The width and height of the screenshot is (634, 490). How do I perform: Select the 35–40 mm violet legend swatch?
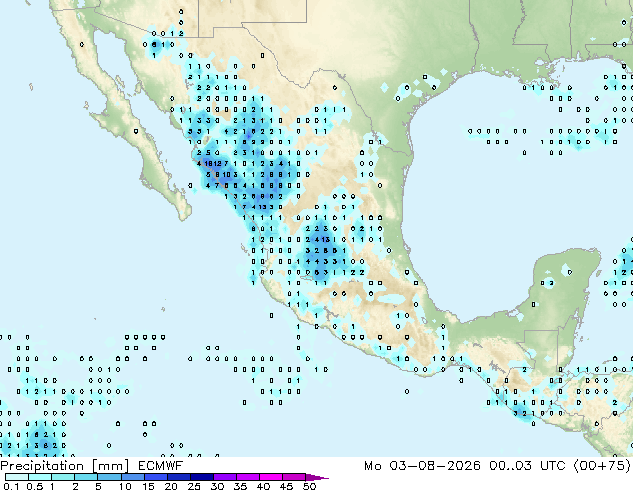click(x=248, y=477)
